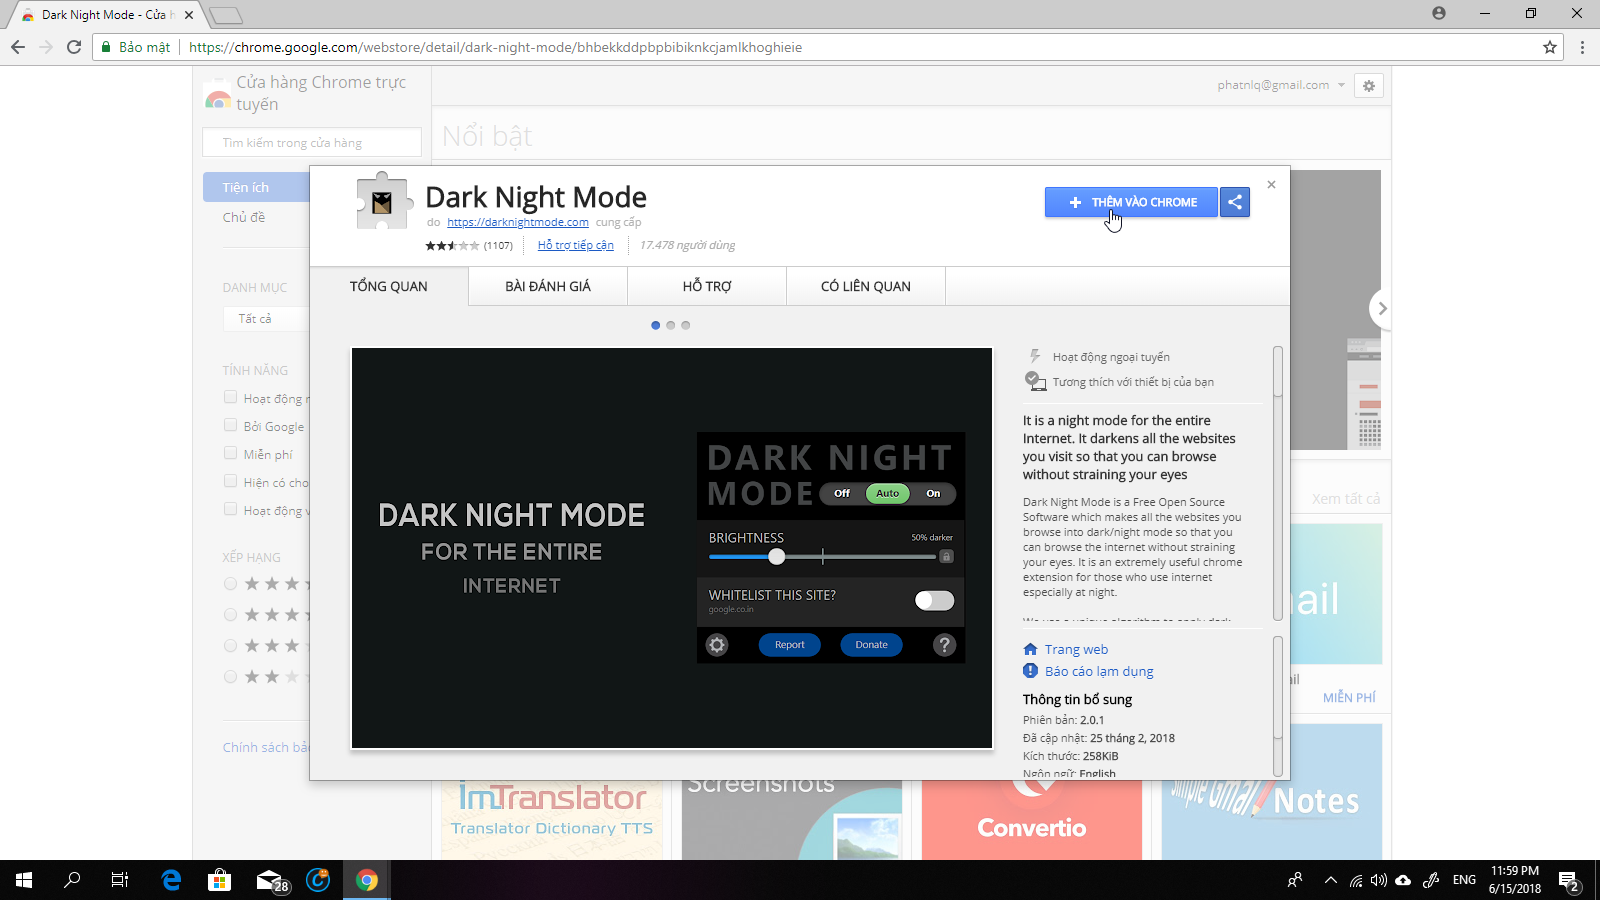This screenshot has width=1600, height=900.
Task: Click the home icon beside Trang web
Action: pyautogui.click(x=1031, y=649)
